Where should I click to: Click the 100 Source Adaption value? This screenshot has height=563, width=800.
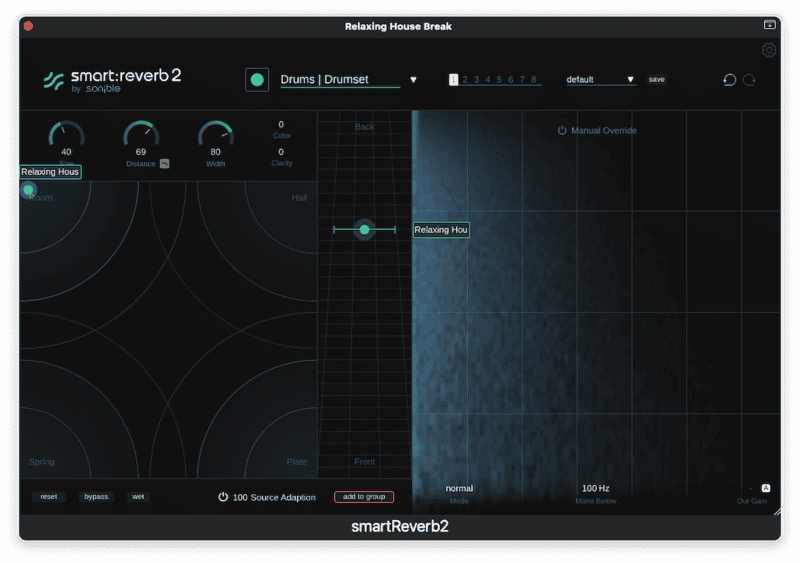pos(240,497)
